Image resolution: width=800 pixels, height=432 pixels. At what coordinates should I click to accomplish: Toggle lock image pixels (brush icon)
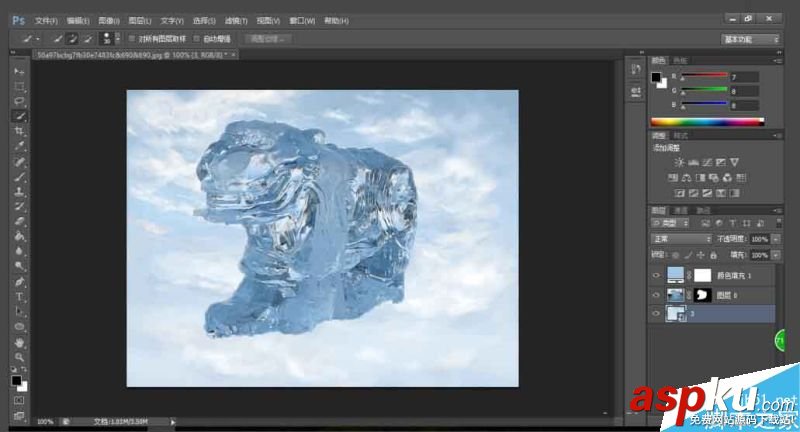click(688, 255)
